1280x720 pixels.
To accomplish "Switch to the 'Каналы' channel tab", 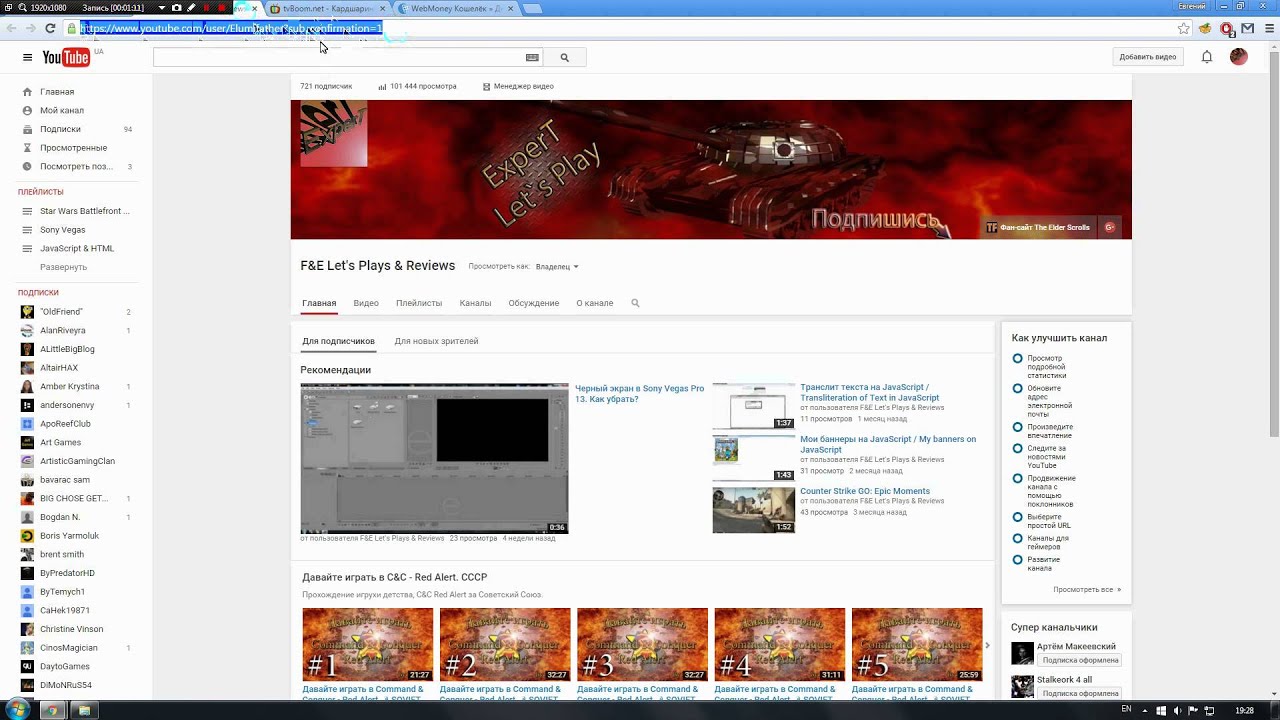I will pyautogui.click(x=475, y=303).
